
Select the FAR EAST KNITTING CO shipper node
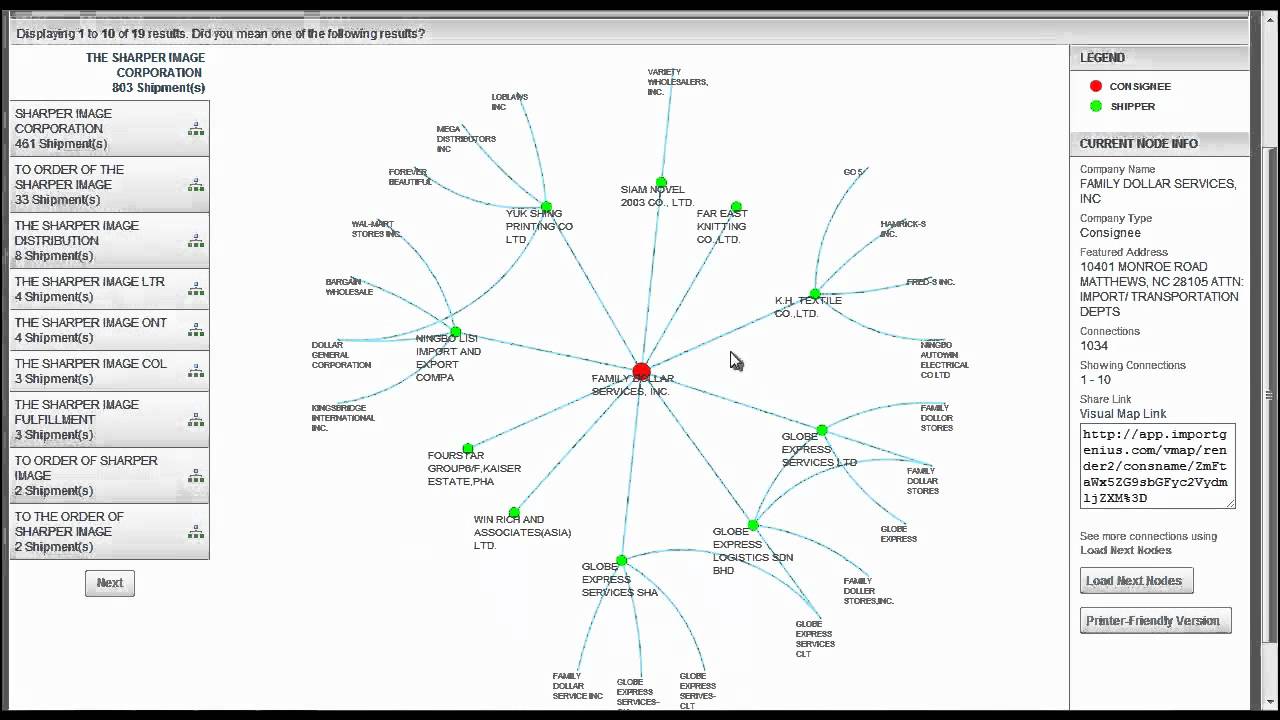(736, 207)
